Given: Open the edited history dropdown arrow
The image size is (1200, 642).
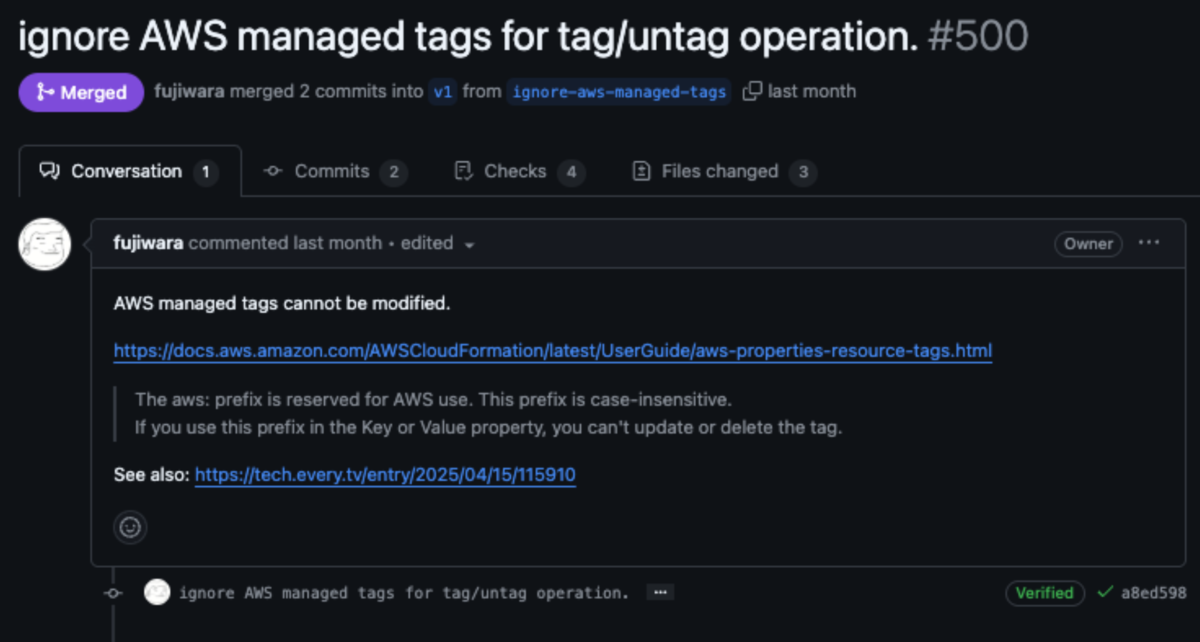Looking at the screenshot, I should (x=469, y=244).
